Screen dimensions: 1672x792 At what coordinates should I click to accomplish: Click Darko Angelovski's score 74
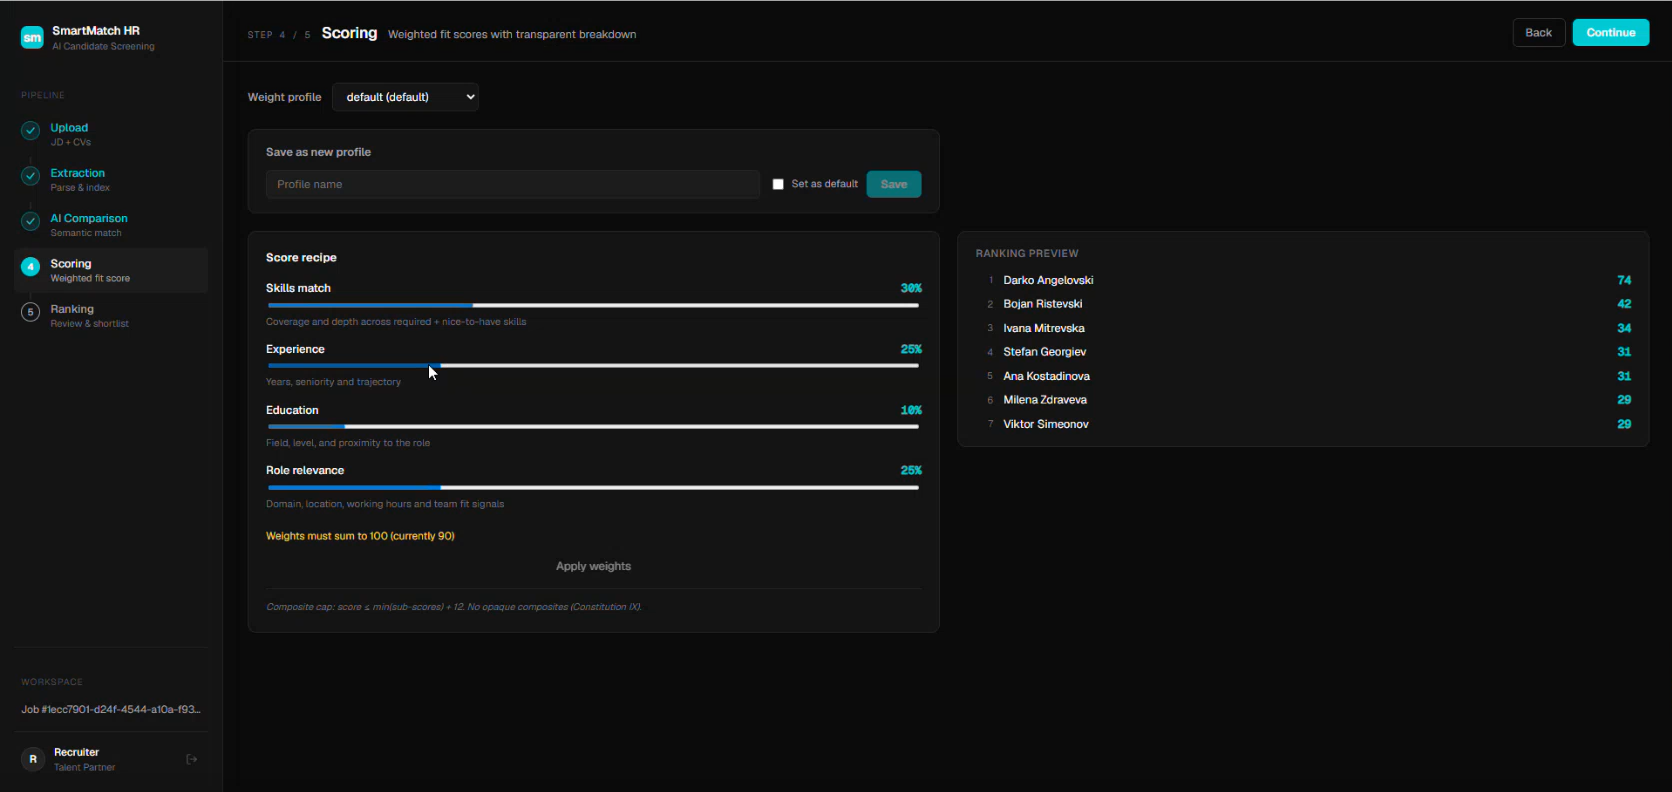[x=1624, y=280]
